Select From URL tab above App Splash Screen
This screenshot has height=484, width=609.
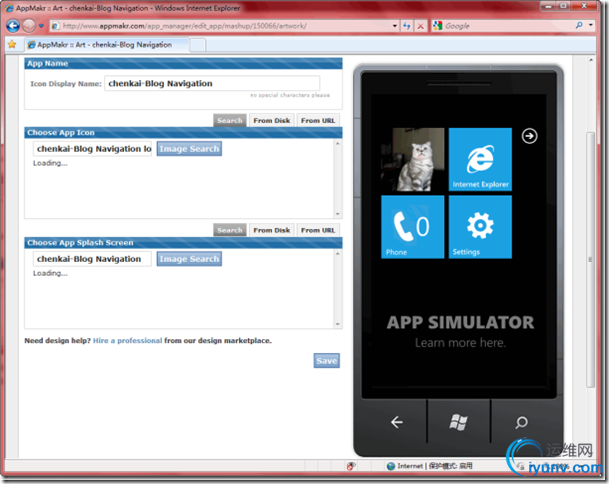(318, 230)
